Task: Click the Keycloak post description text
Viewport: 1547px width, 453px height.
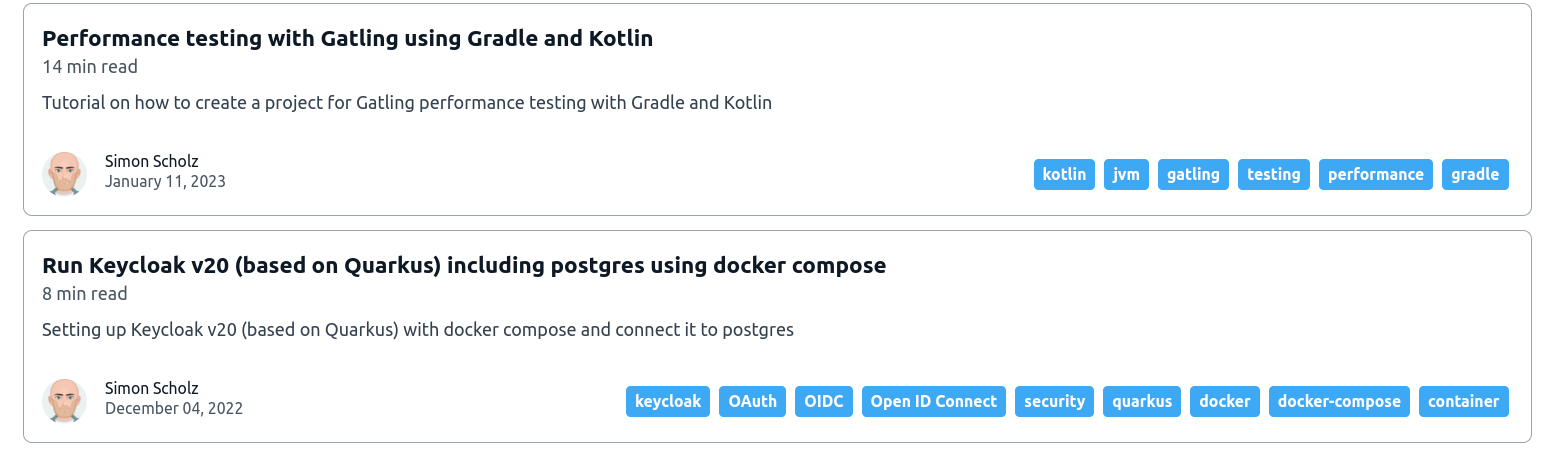Action: [x=417, y=330]
